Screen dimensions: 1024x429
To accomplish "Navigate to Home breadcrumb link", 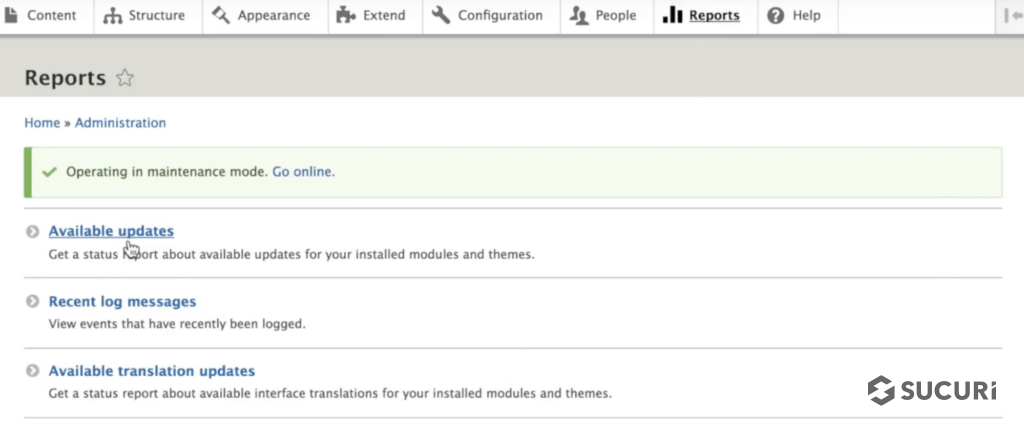I will coord(42,123).
